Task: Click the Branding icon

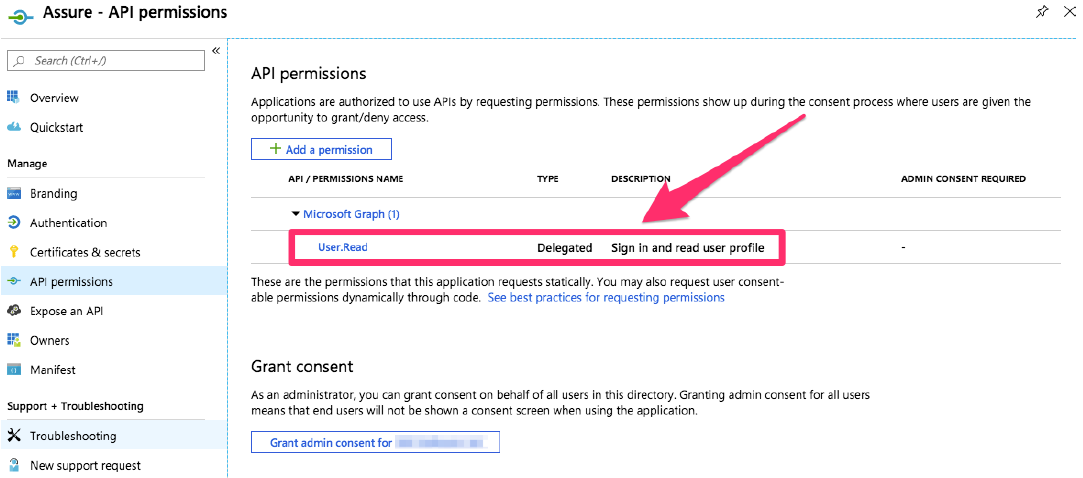Action: pos(14,193)
